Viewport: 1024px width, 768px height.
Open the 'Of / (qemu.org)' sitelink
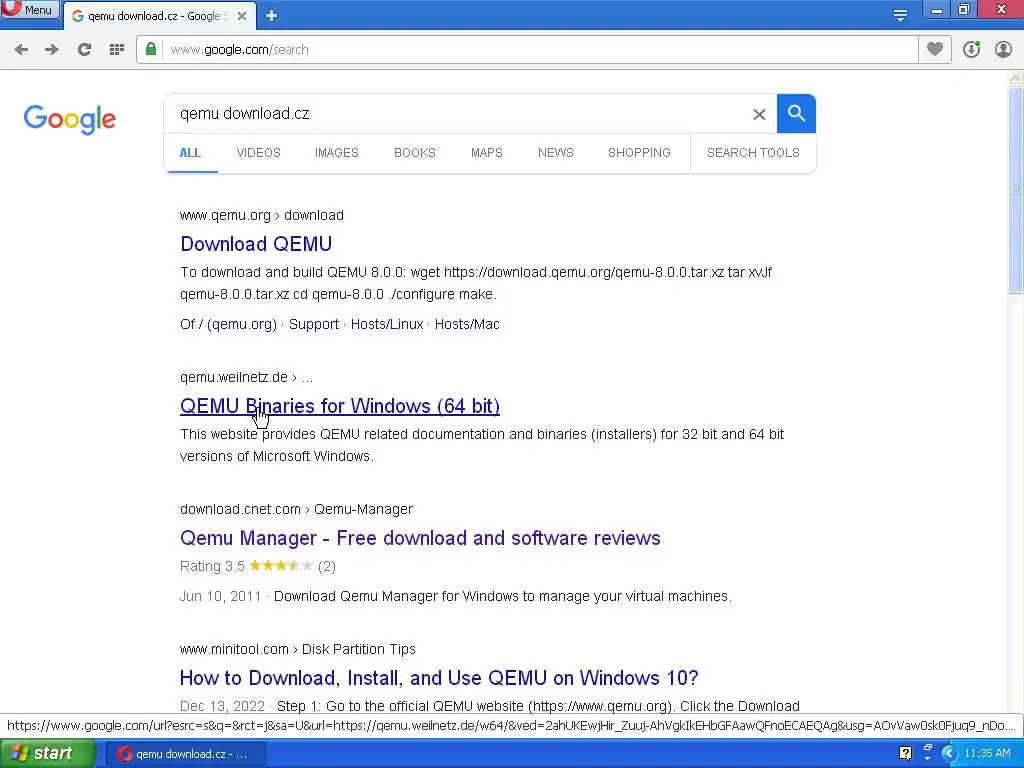[228, 324]
